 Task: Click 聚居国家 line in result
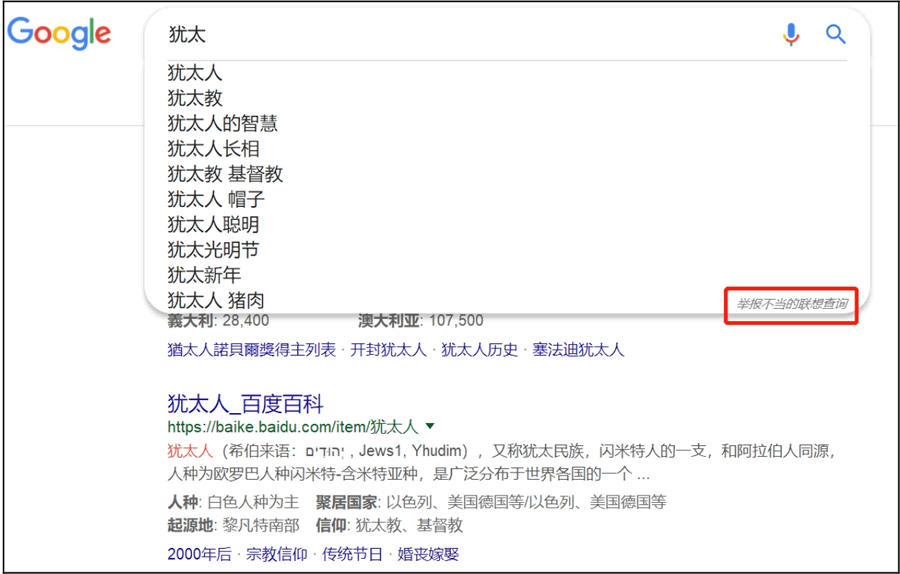point(491,502)
